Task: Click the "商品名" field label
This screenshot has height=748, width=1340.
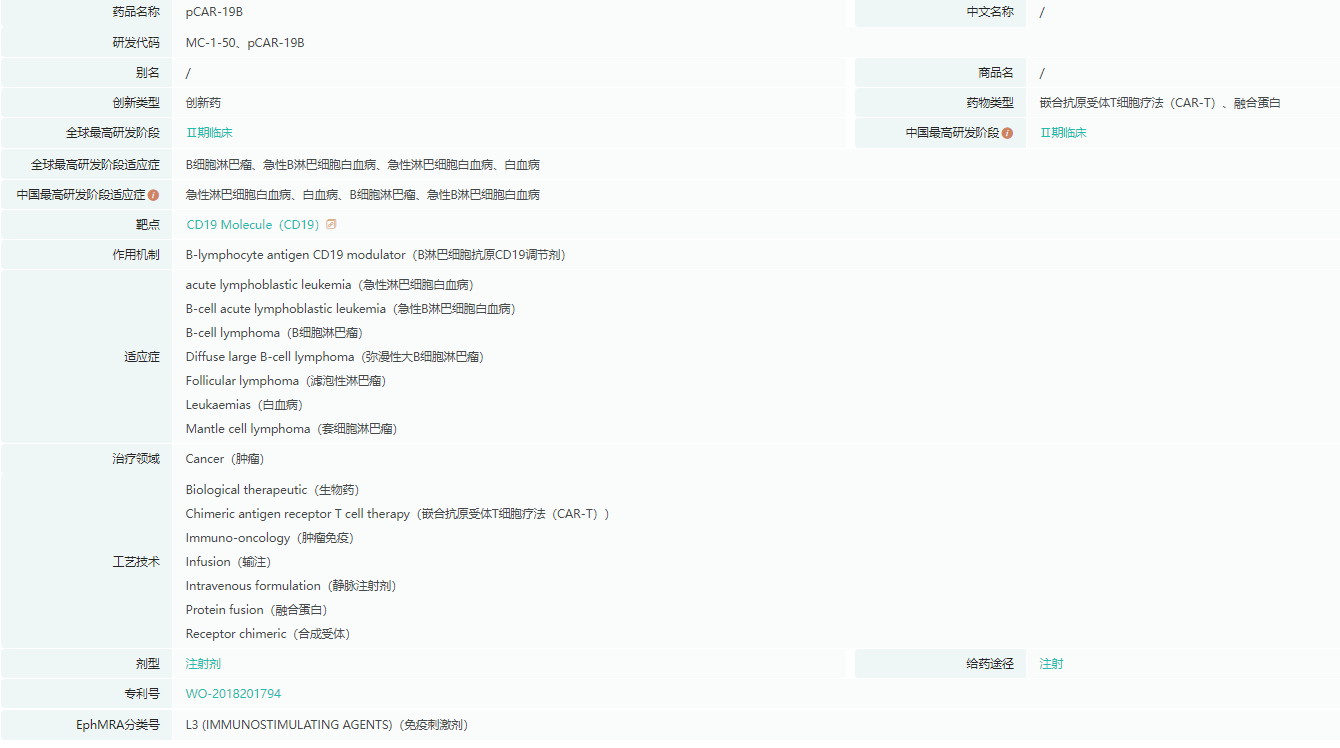Action: (x=996, y=73)
